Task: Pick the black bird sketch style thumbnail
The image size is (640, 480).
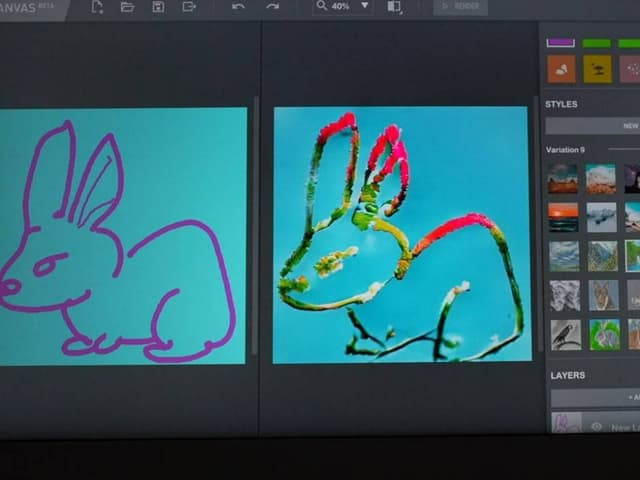Action: [565, 334]
